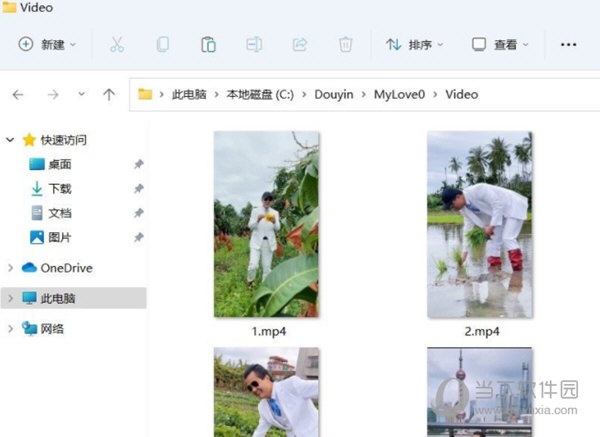This screenshot has height=437, width=600.
Task: Click the Cut scissors icon
Action: tap(117, 44)
